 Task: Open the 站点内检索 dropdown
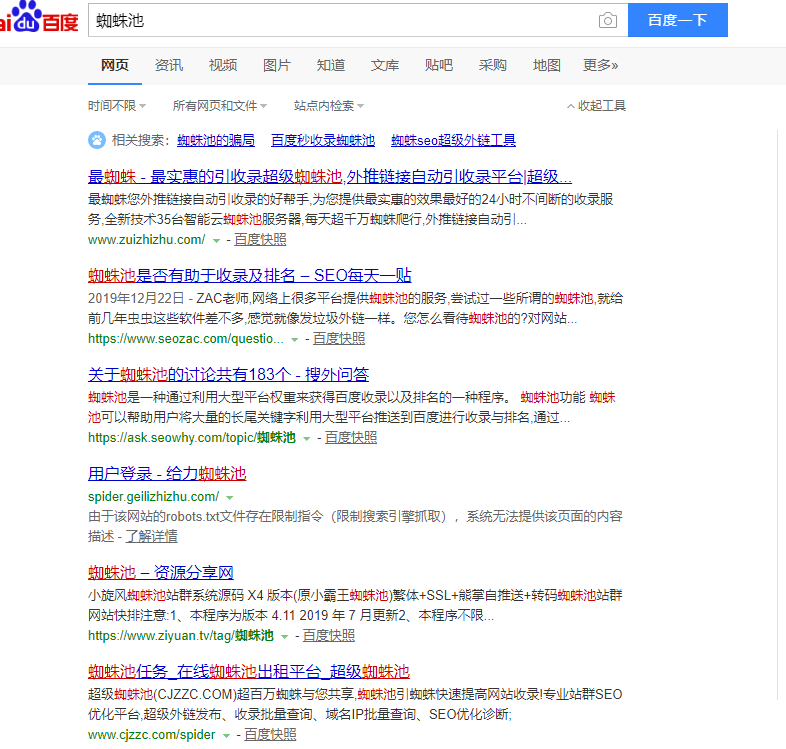pyautogui.click(x=329, y=106)
